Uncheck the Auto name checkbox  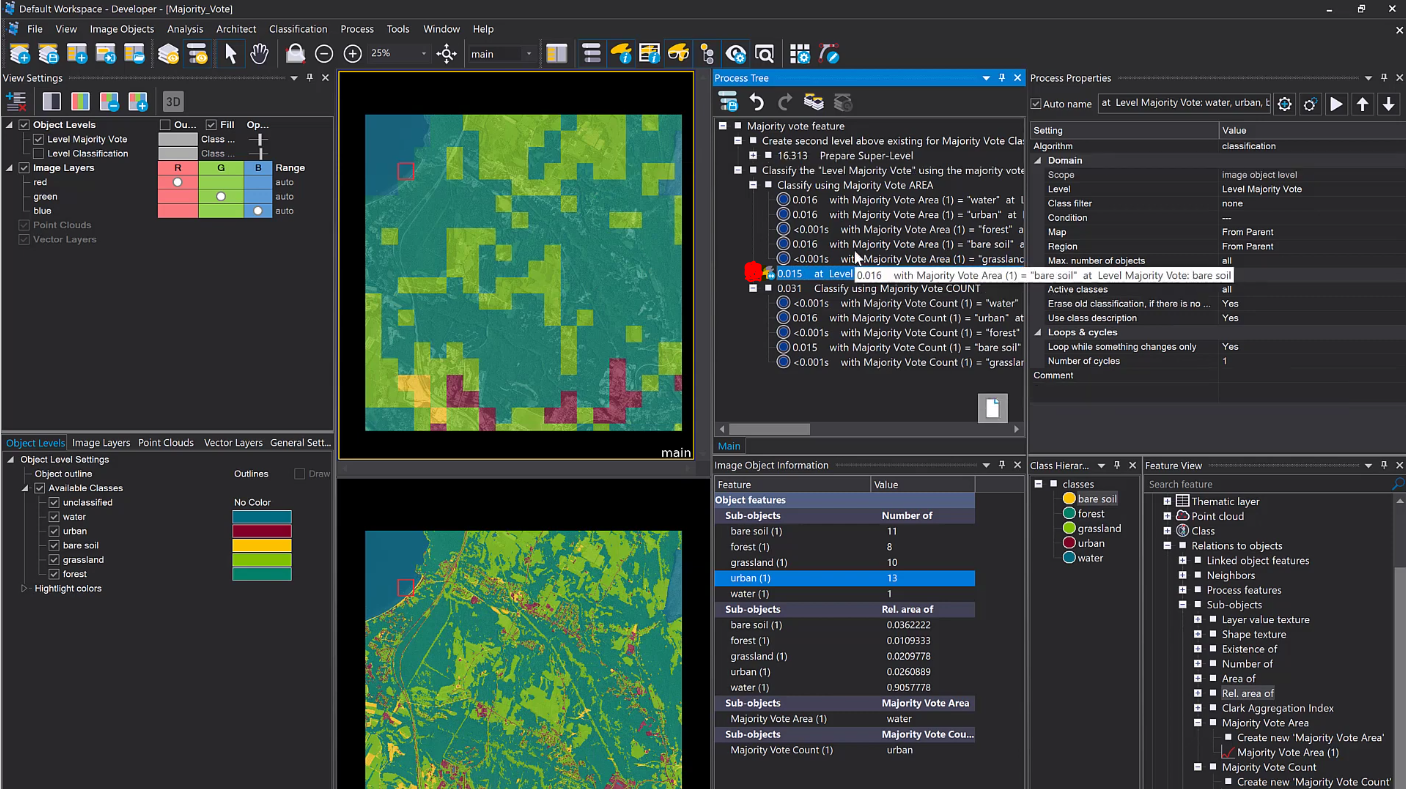tap(1036, 104)
